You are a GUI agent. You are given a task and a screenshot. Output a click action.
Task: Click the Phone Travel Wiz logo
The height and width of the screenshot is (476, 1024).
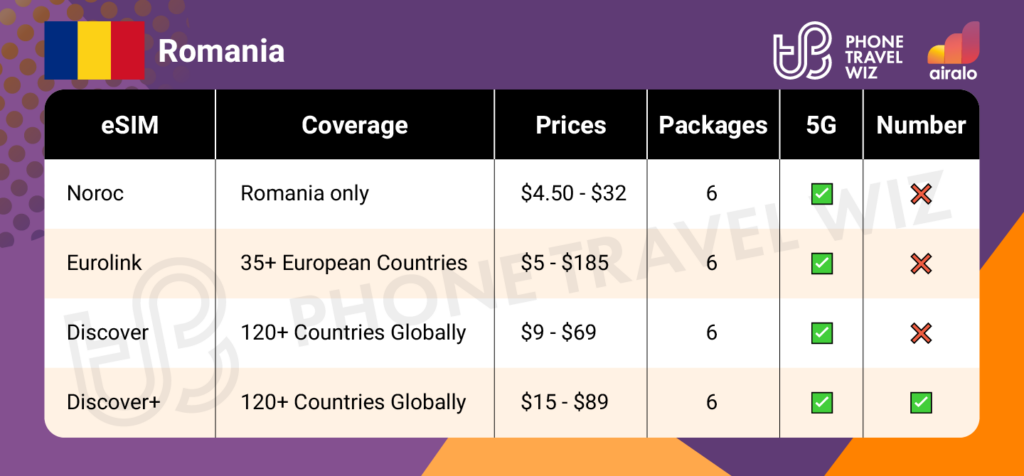click(838, 52)
